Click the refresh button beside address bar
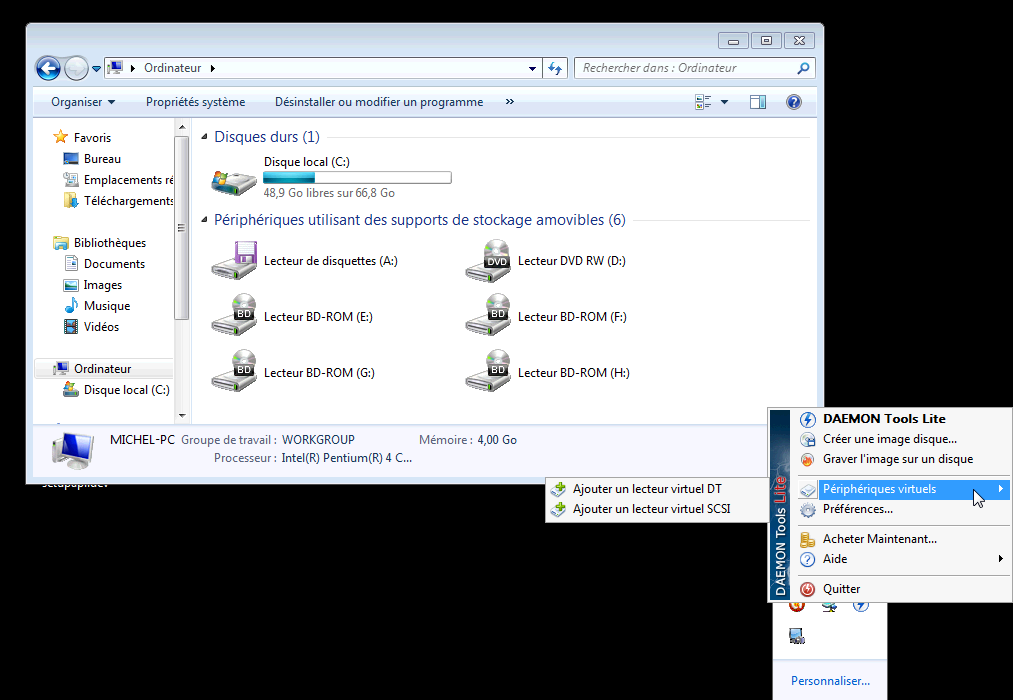This screenshot has width=1013, height=700. [556, 68]
